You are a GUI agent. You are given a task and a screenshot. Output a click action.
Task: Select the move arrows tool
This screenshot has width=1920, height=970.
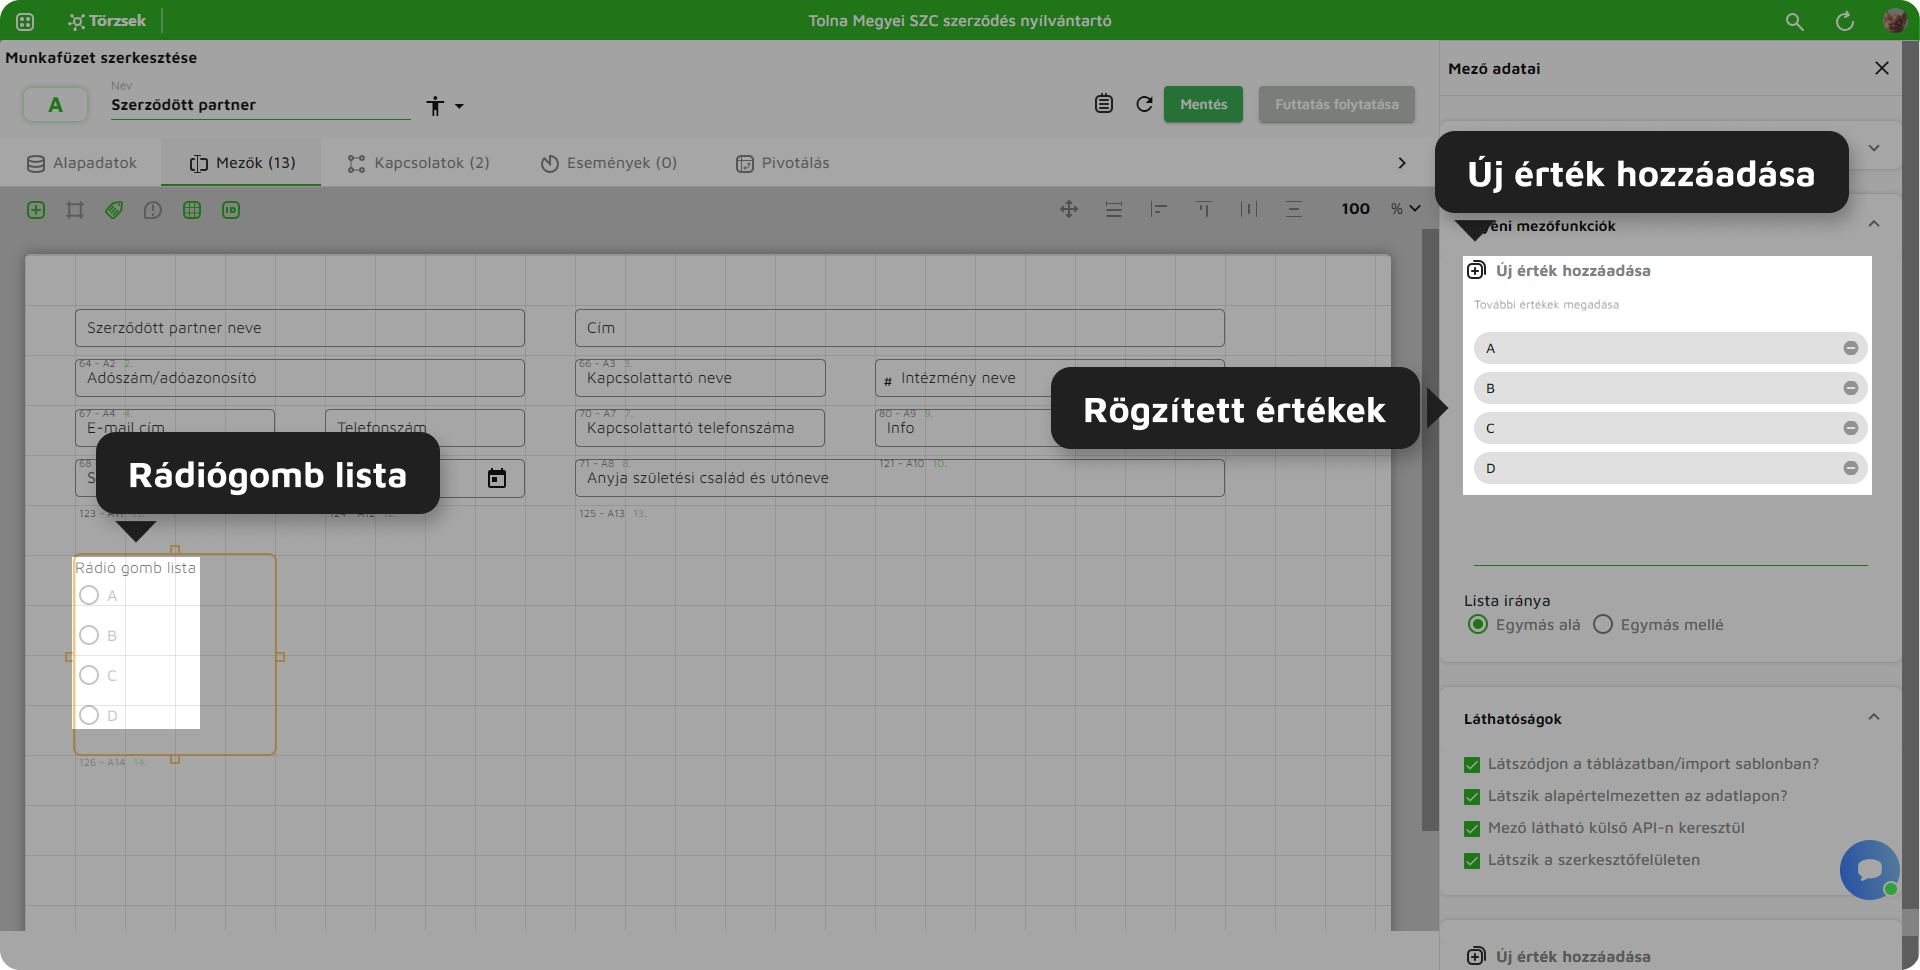[1069, 209]
